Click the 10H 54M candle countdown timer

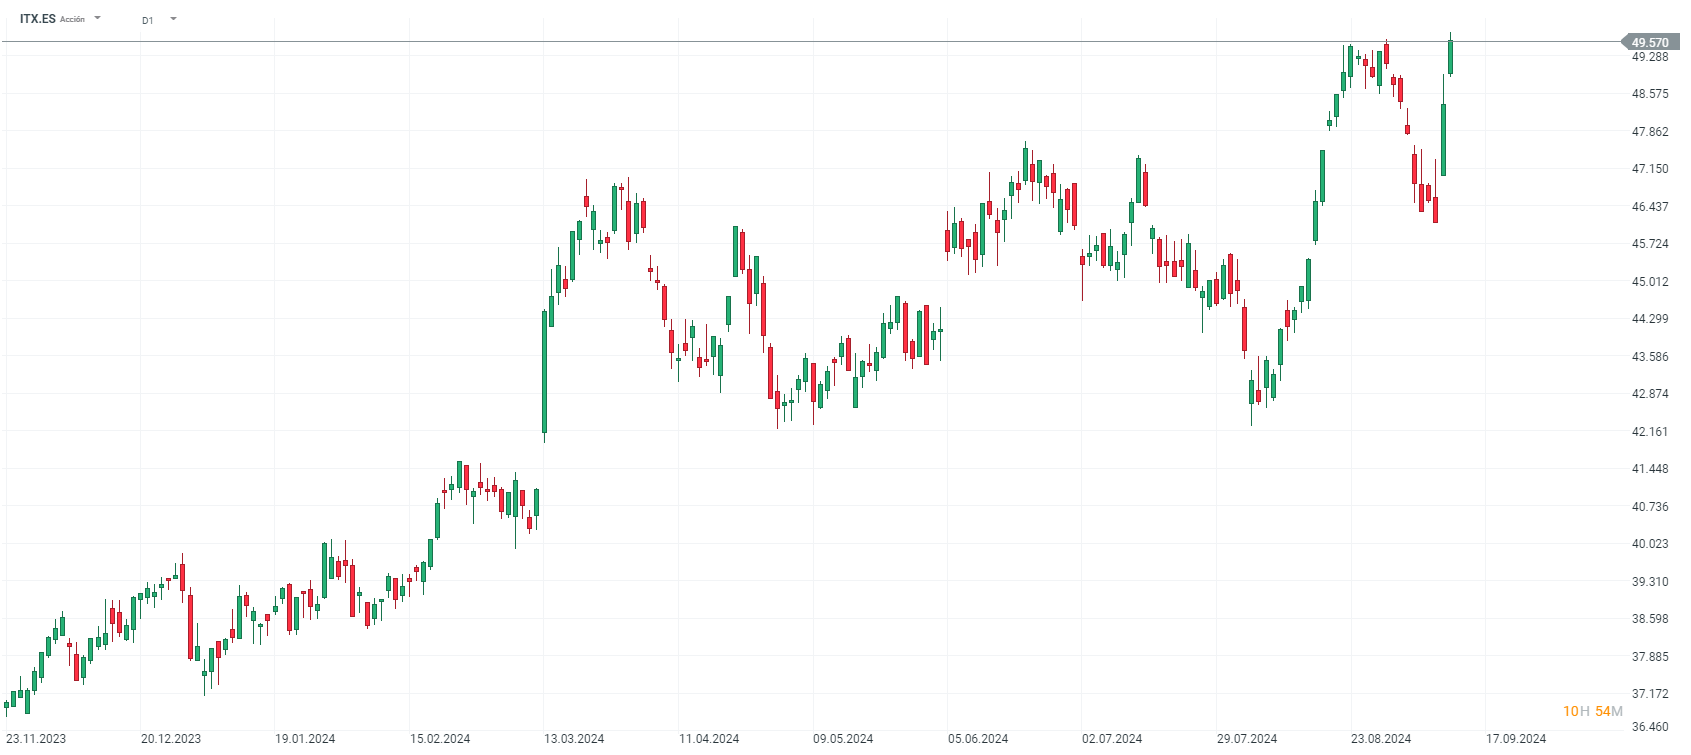tap(1593, 711)
